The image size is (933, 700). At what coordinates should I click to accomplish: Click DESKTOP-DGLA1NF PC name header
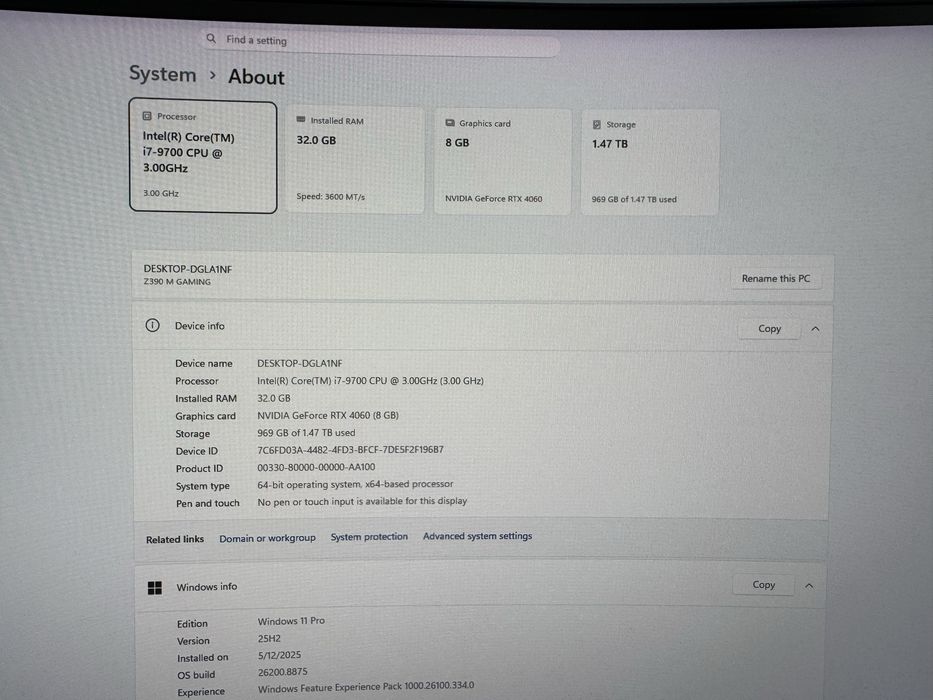click(187, 269)
